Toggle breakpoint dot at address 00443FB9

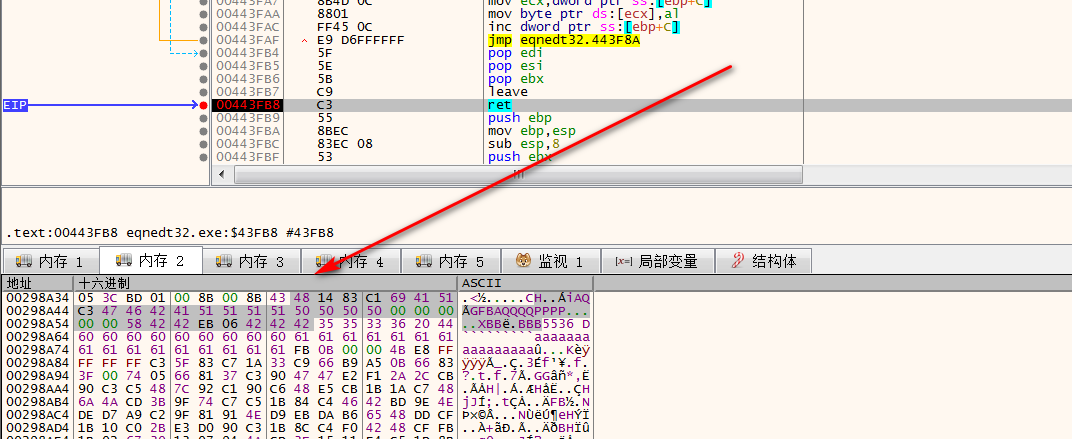(203, 118)
